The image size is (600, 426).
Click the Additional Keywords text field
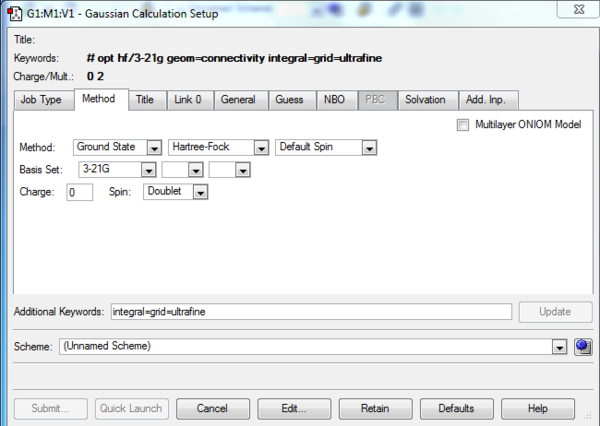coord(311,312)
